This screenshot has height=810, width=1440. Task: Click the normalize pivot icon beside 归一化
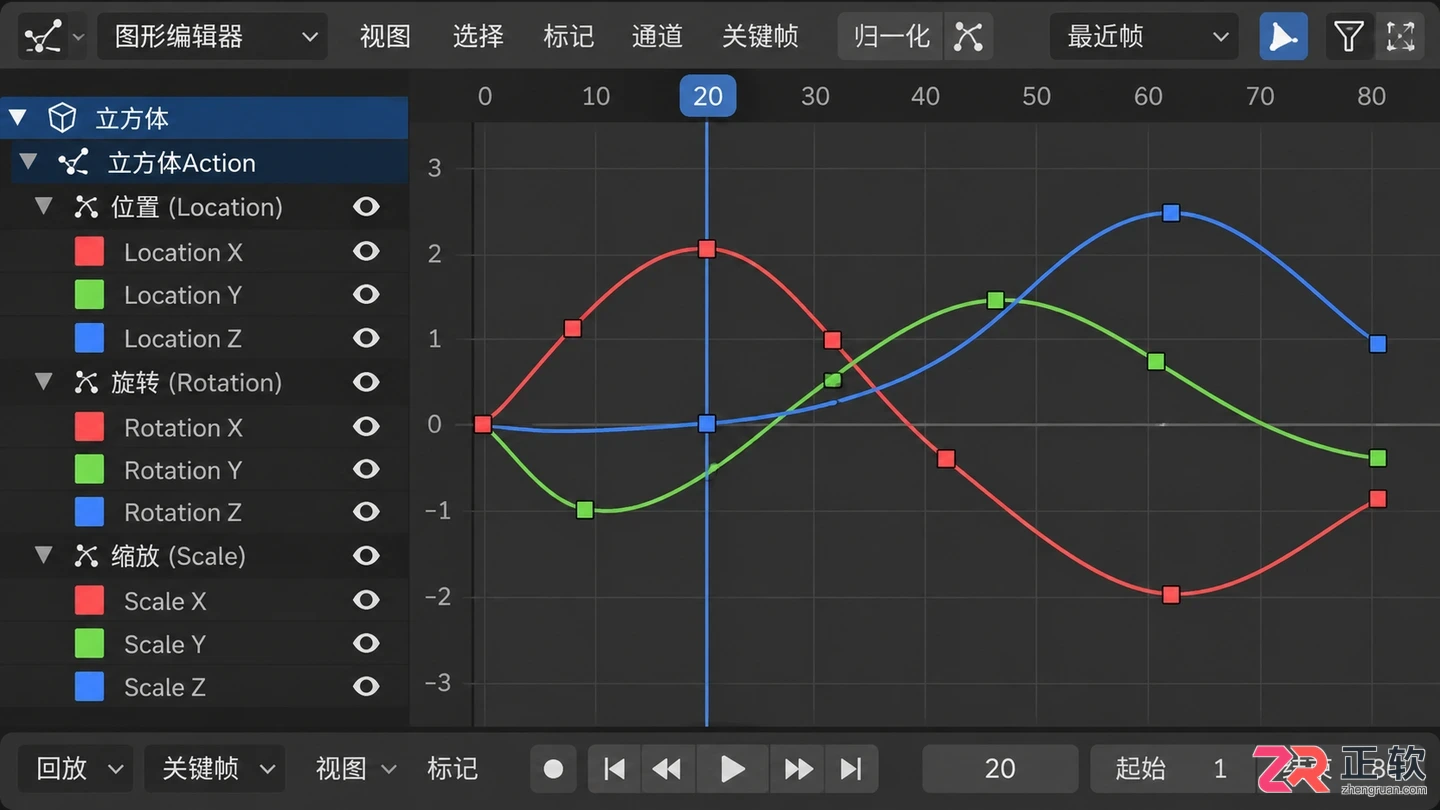968,37
